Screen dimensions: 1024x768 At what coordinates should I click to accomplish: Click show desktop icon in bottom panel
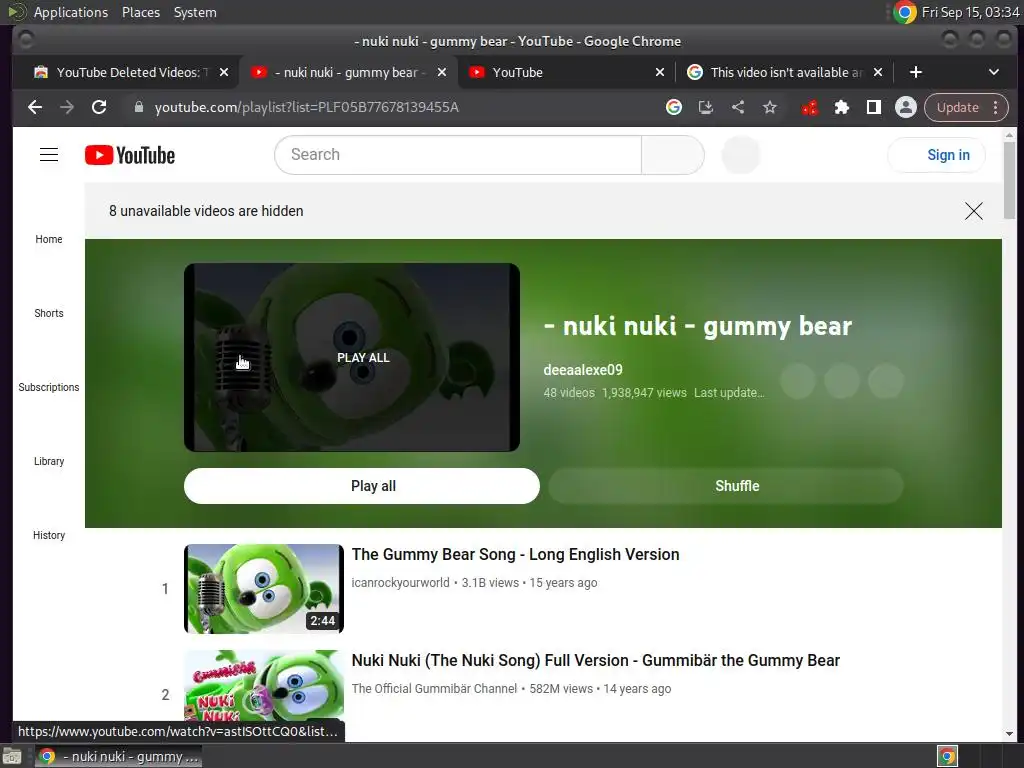(12, 756)
